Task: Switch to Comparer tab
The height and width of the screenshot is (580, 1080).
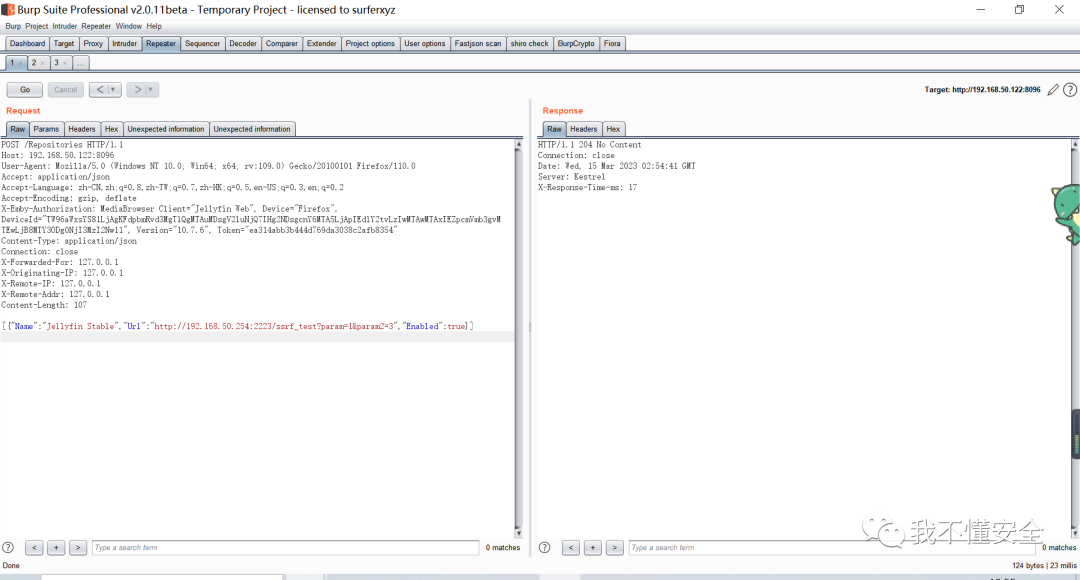Action: 282,43
